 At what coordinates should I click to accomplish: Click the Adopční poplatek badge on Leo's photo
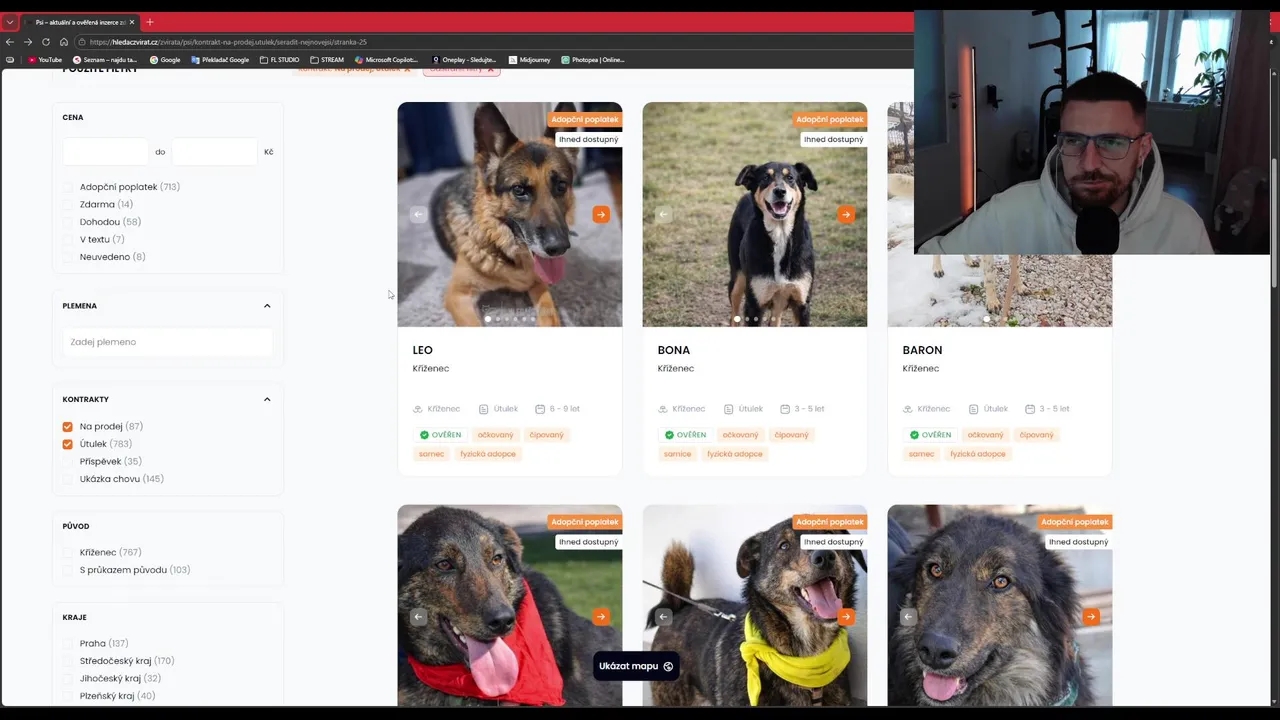click(585, 119)
